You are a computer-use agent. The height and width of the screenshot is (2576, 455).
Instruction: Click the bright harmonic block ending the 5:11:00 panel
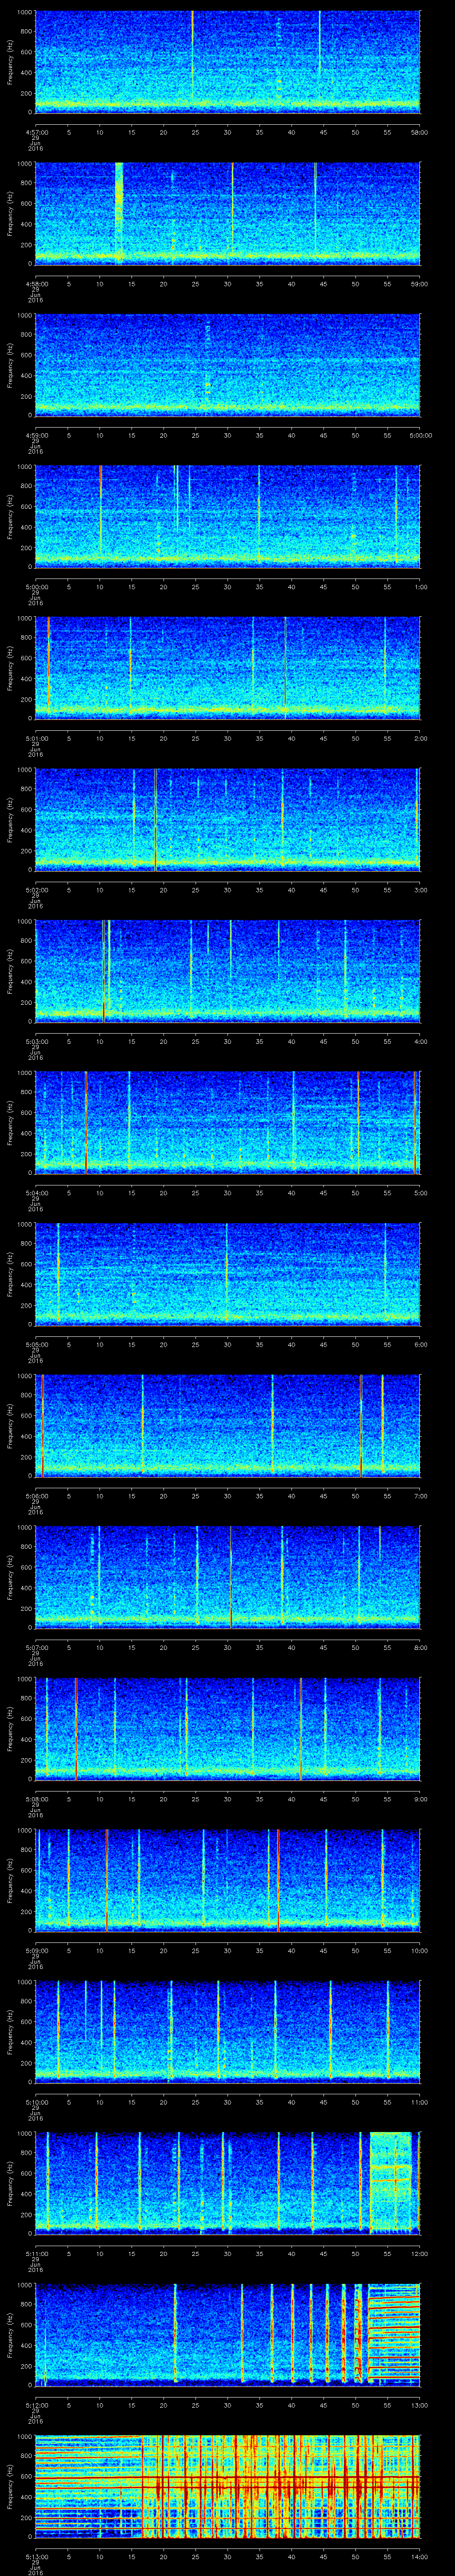click(390, 2182)
